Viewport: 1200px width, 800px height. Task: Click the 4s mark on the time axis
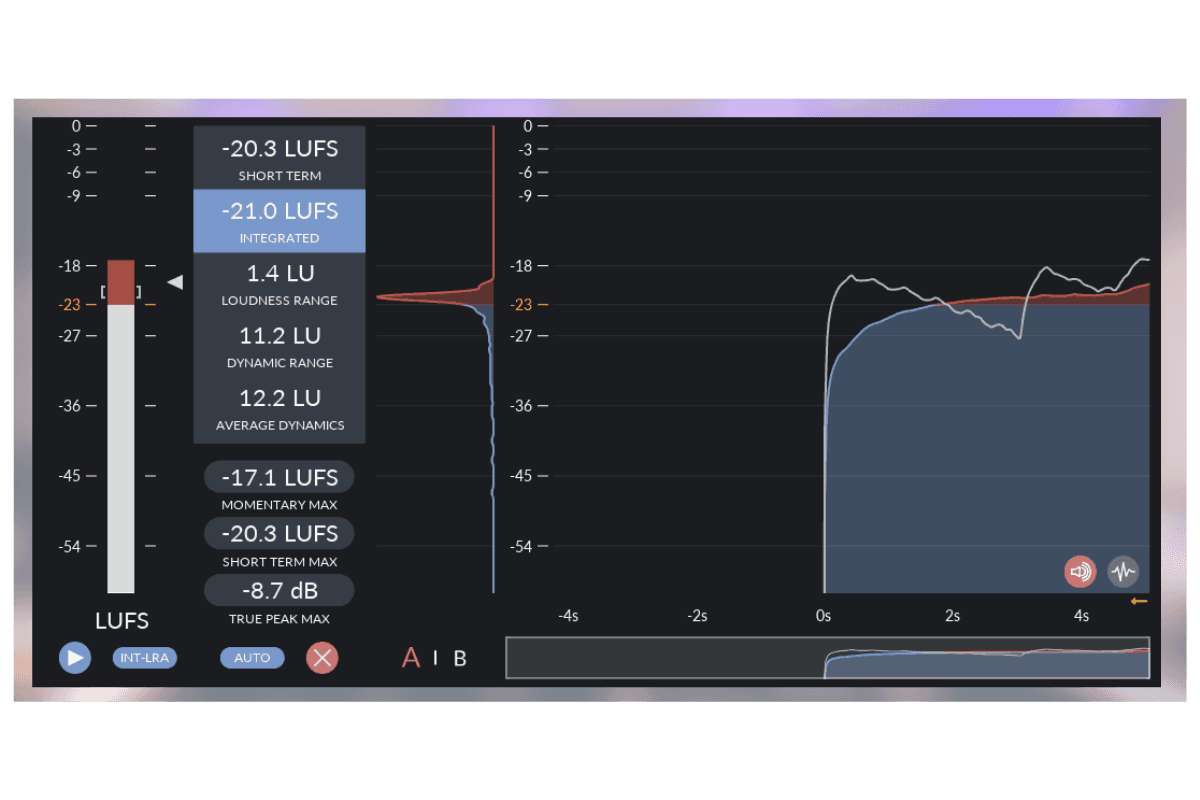coord(1081,616)
